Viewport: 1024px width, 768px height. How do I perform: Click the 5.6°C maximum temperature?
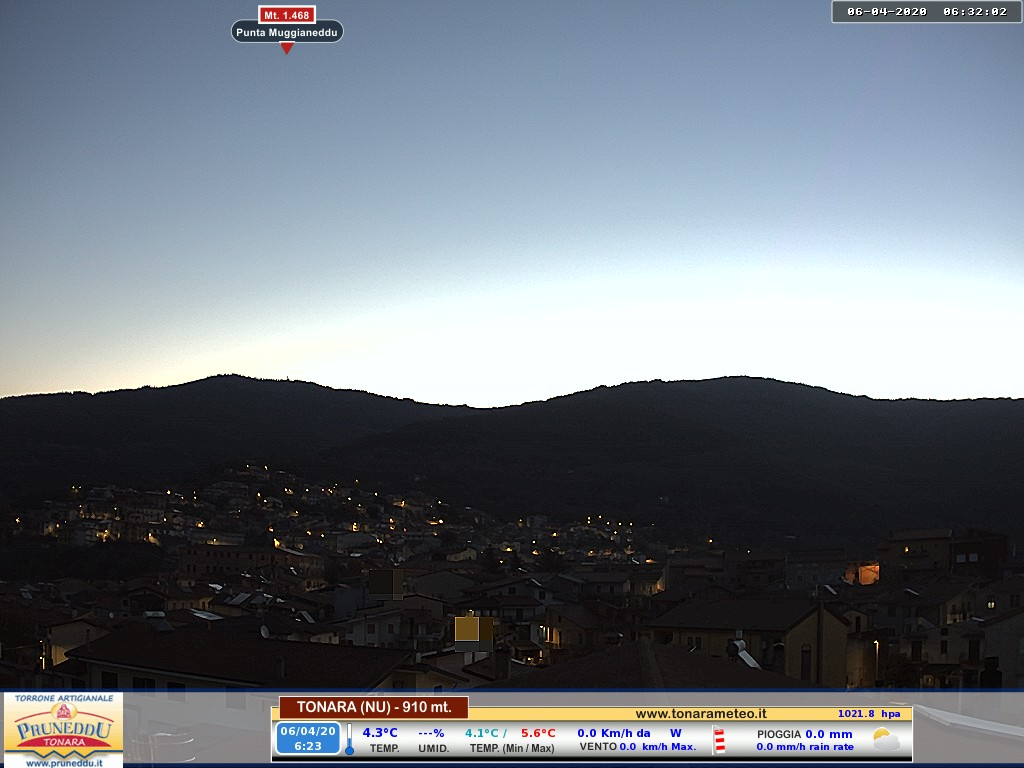(x=538, y=733)
